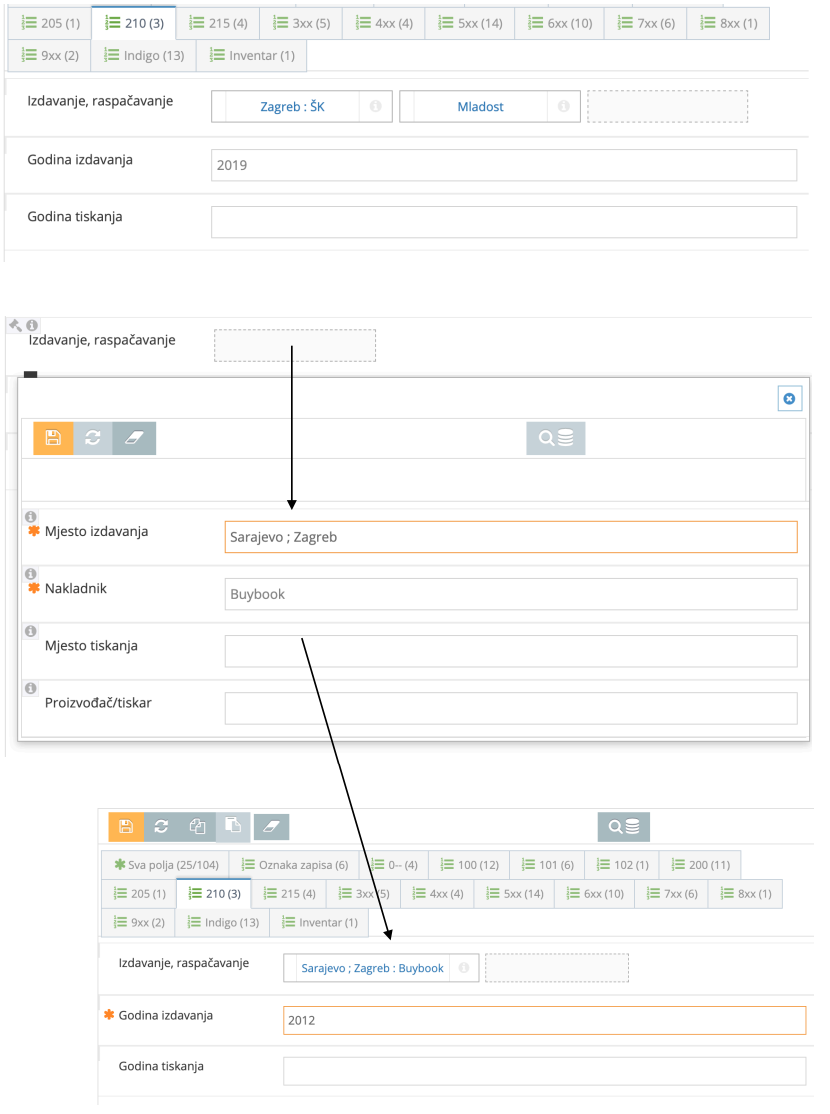
Task: Click the save icon in the popup dialog
Action: pyautogui.click(x=53, y=438)
